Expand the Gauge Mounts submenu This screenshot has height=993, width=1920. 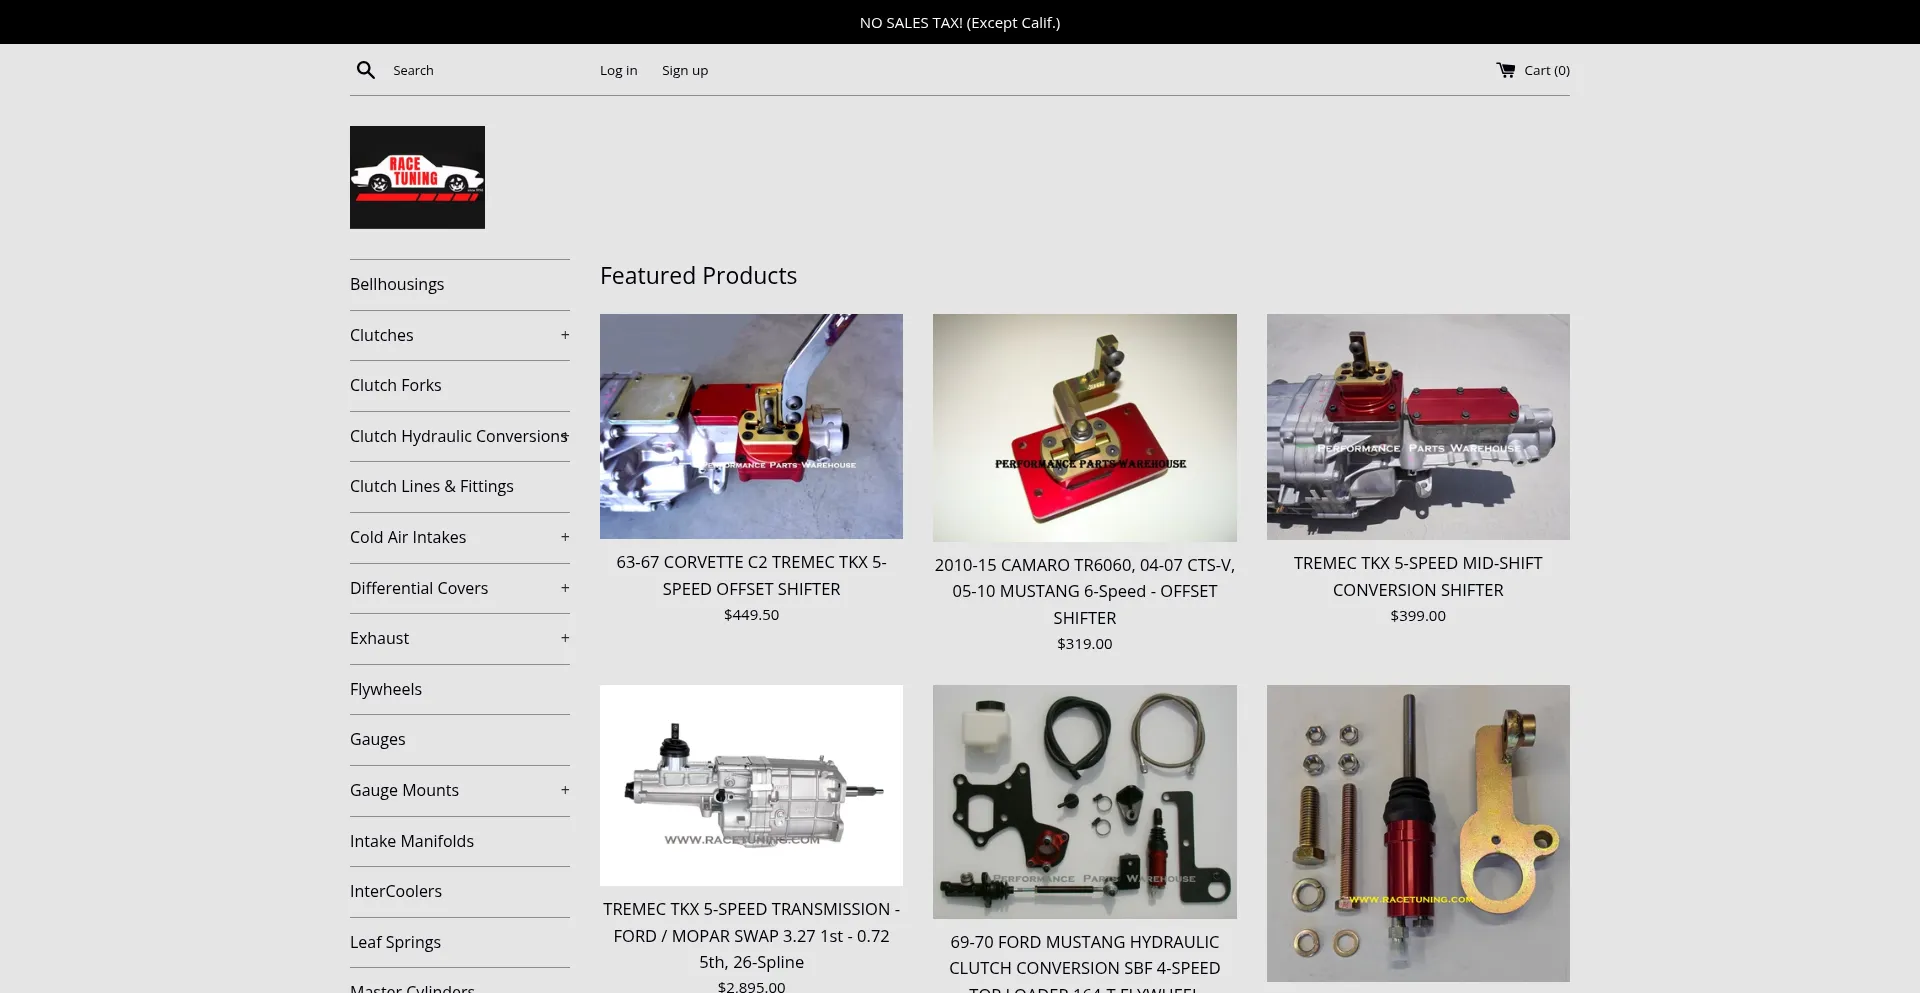565,790
